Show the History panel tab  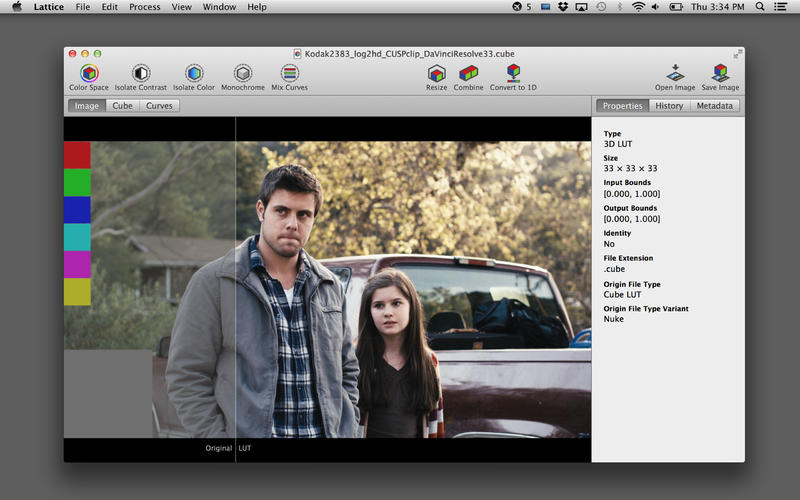(x=669, y=105)
